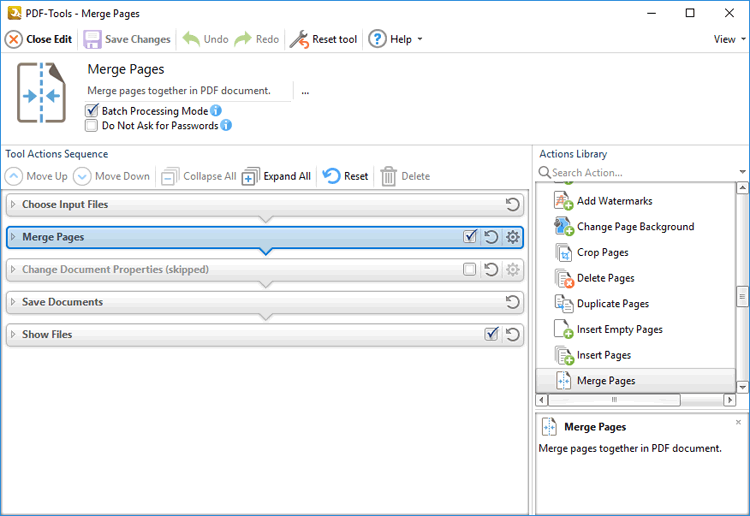Expand the Save Documents step
750x516 pixels.
[x=13, y=302]
